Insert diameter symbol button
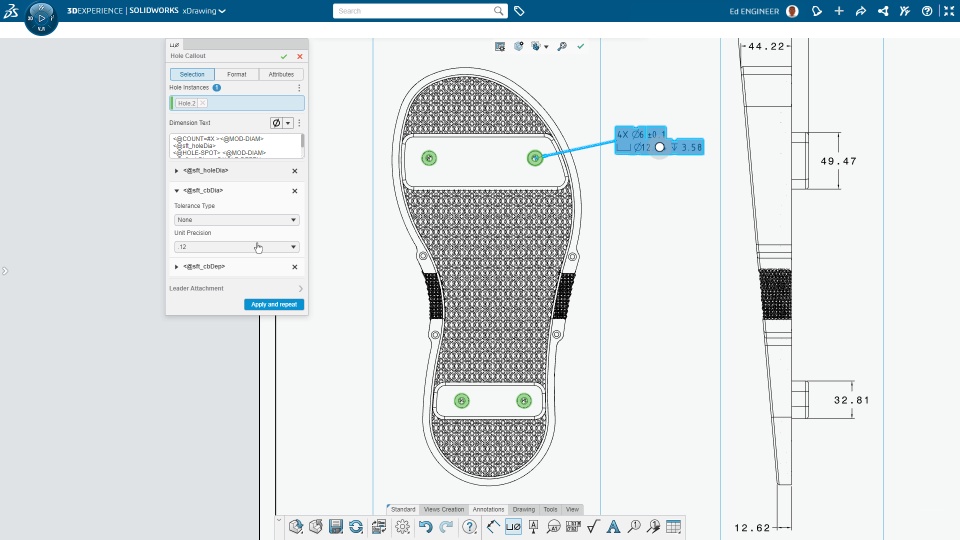The width and height of the screenshot is (960, 540). 276,123
